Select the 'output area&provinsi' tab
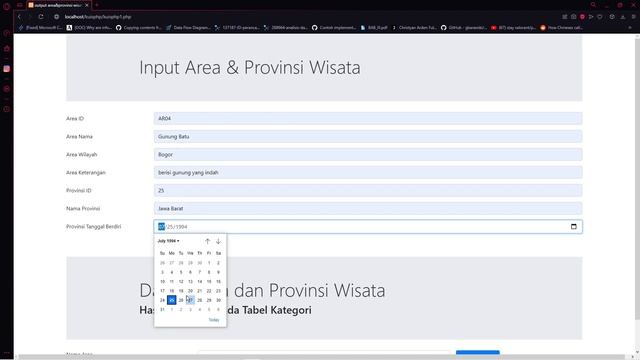This screenshot has height=360, width=640. coord(58,5)
